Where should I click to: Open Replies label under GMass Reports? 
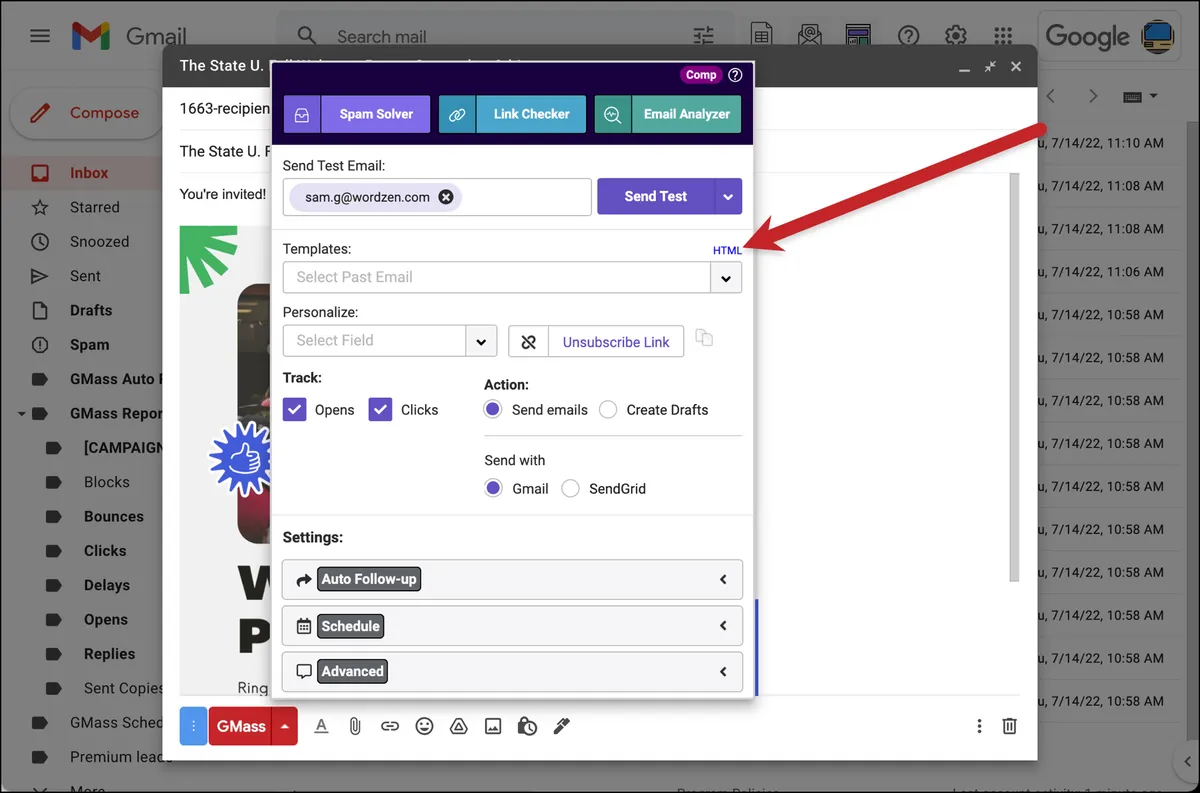[x=109, y=654]
